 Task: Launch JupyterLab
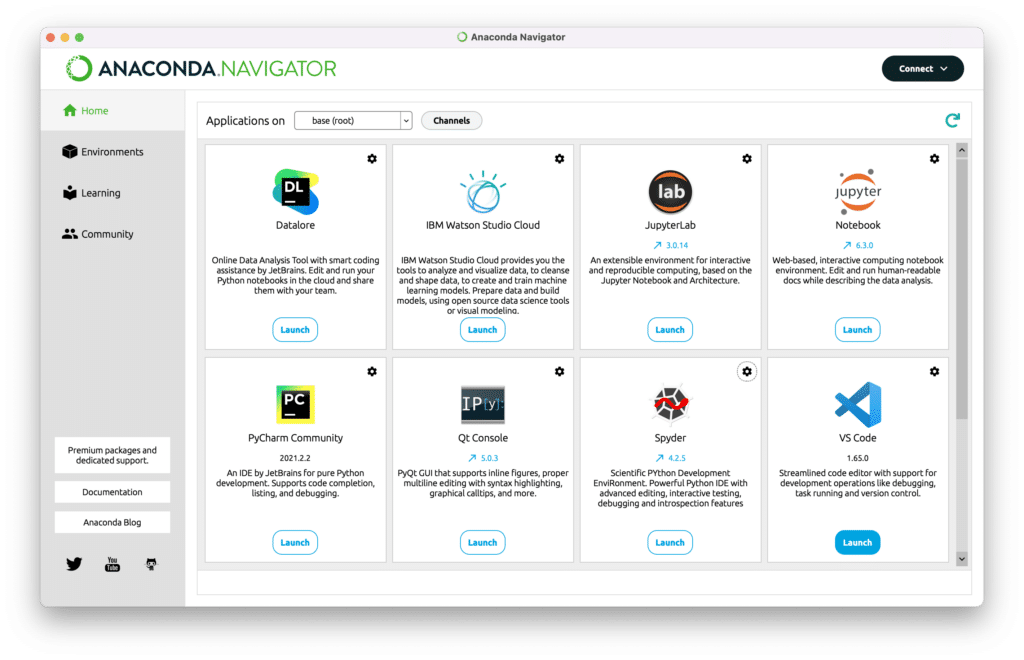point(670,330)
